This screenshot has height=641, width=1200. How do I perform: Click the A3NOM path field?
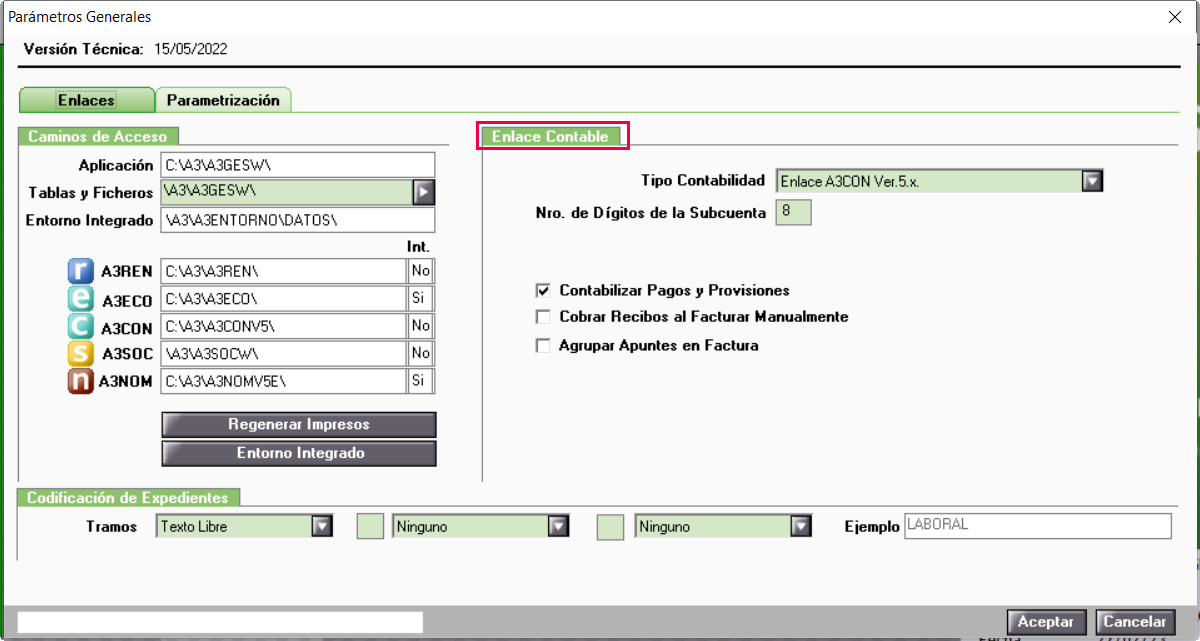click(x=283, y=381)
